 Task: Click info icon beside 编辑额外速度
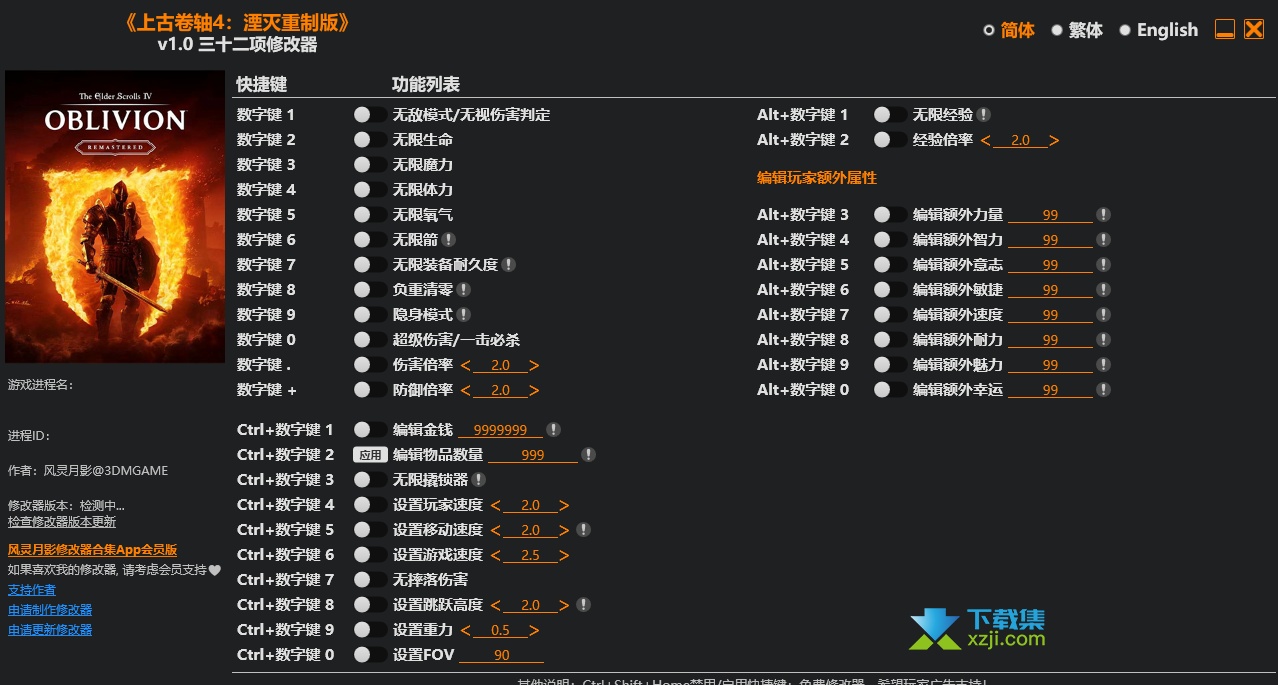point(1104,315)
